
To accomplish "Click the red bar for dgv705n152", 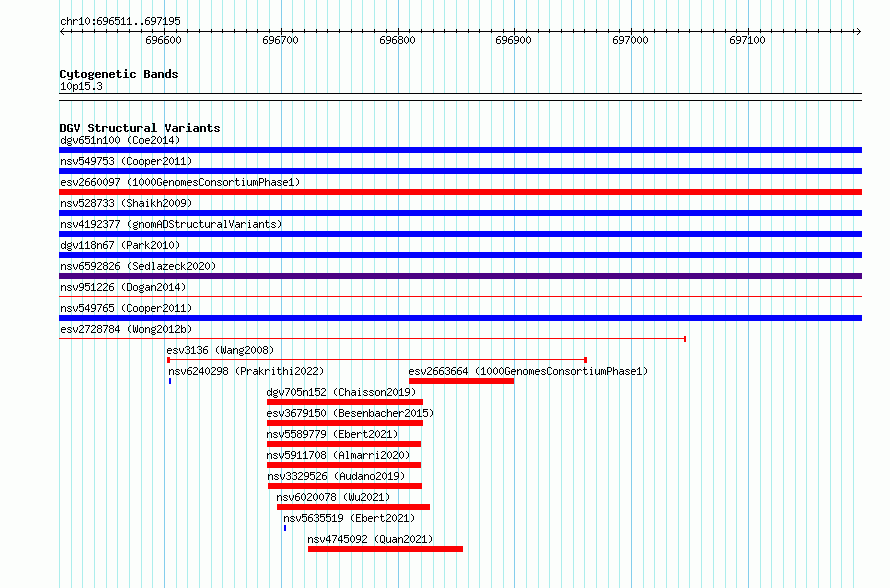I will 345,402.
